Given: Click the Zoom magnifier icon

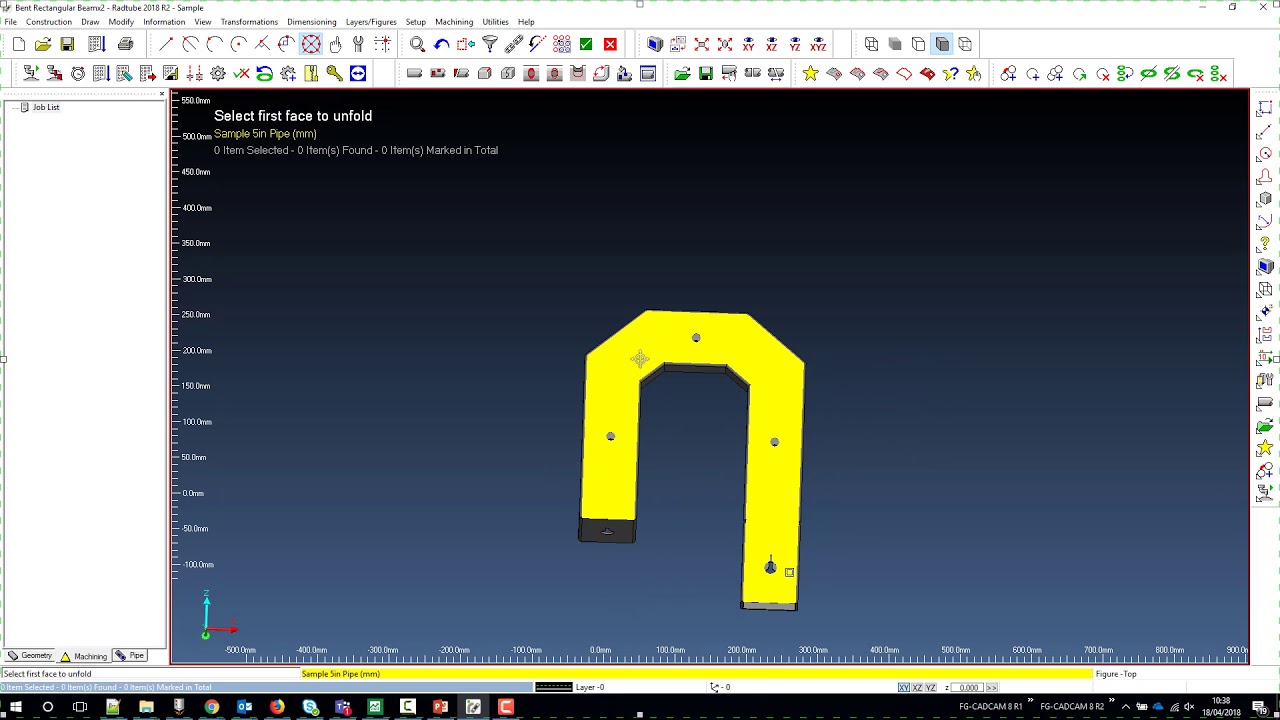Looking at the screenshot, I should pos(417,44).
